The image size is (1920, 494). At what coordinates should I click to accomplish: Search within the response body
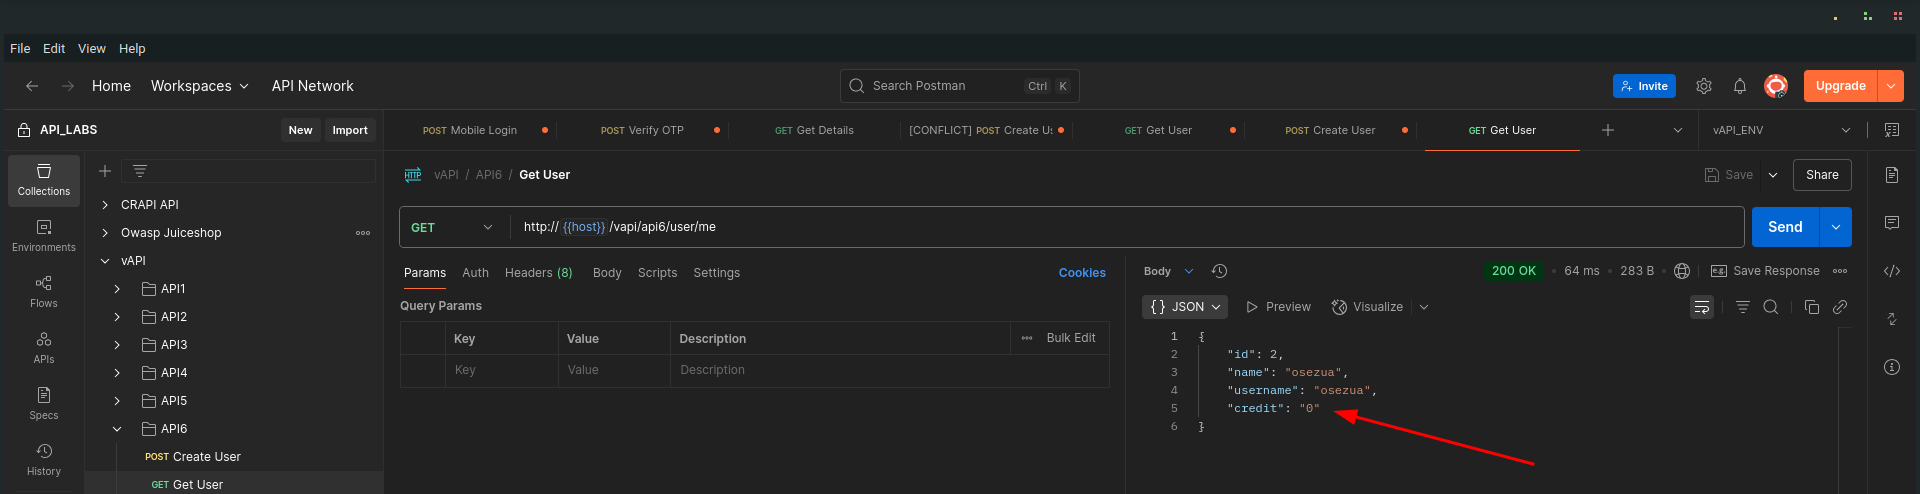[1771, 307]
